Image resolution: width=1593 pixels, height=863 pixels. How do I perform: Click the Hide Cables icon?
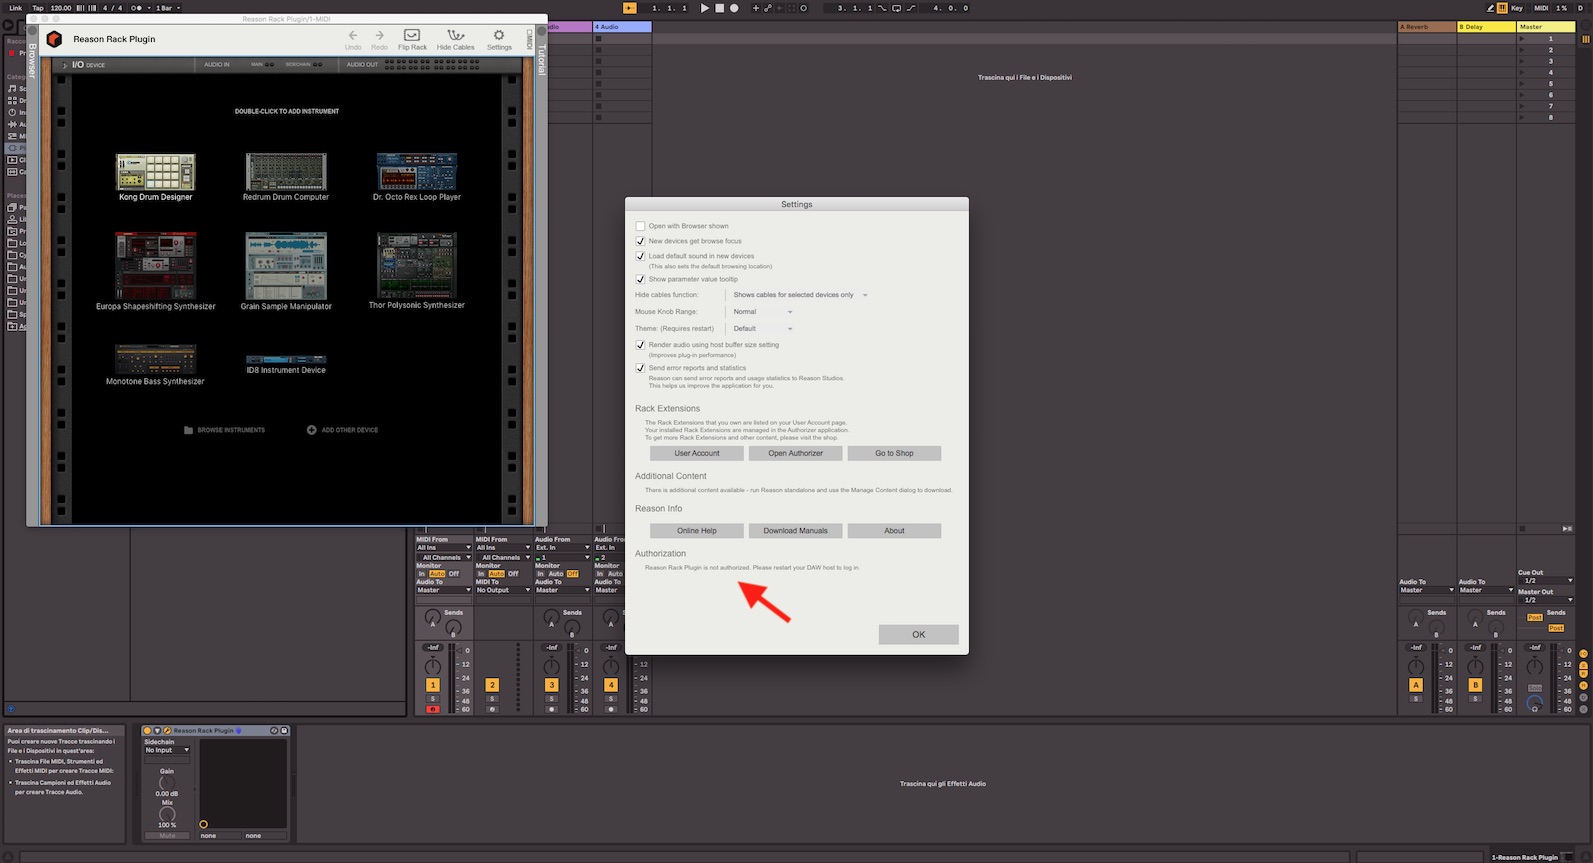click(x=455, y=36)
